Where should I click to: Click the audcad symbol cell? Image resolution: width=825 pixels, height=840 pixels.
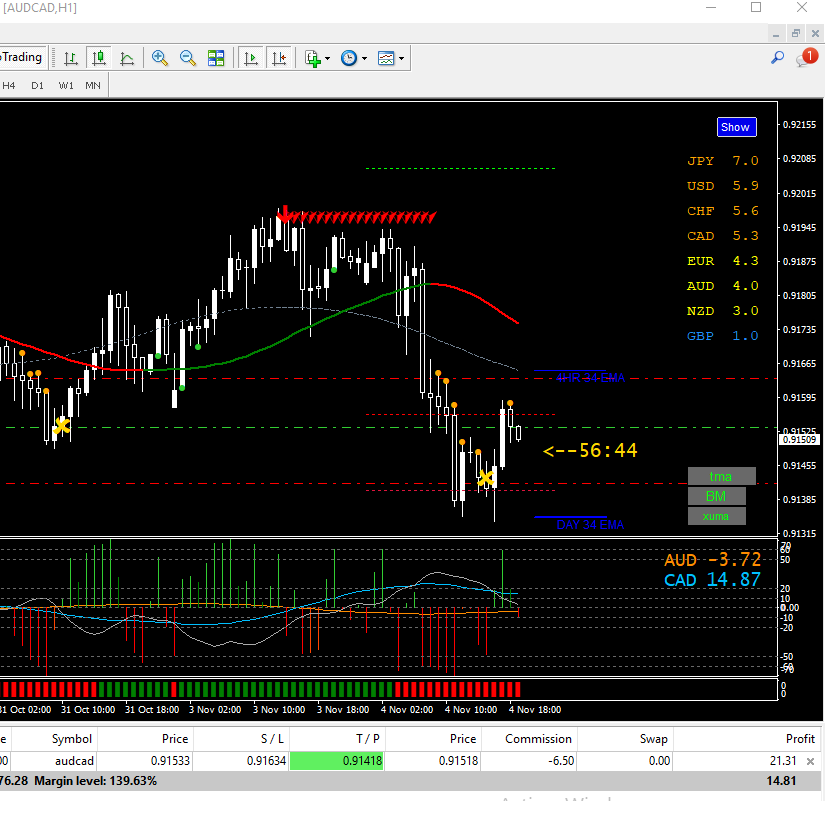pos(54,761)
